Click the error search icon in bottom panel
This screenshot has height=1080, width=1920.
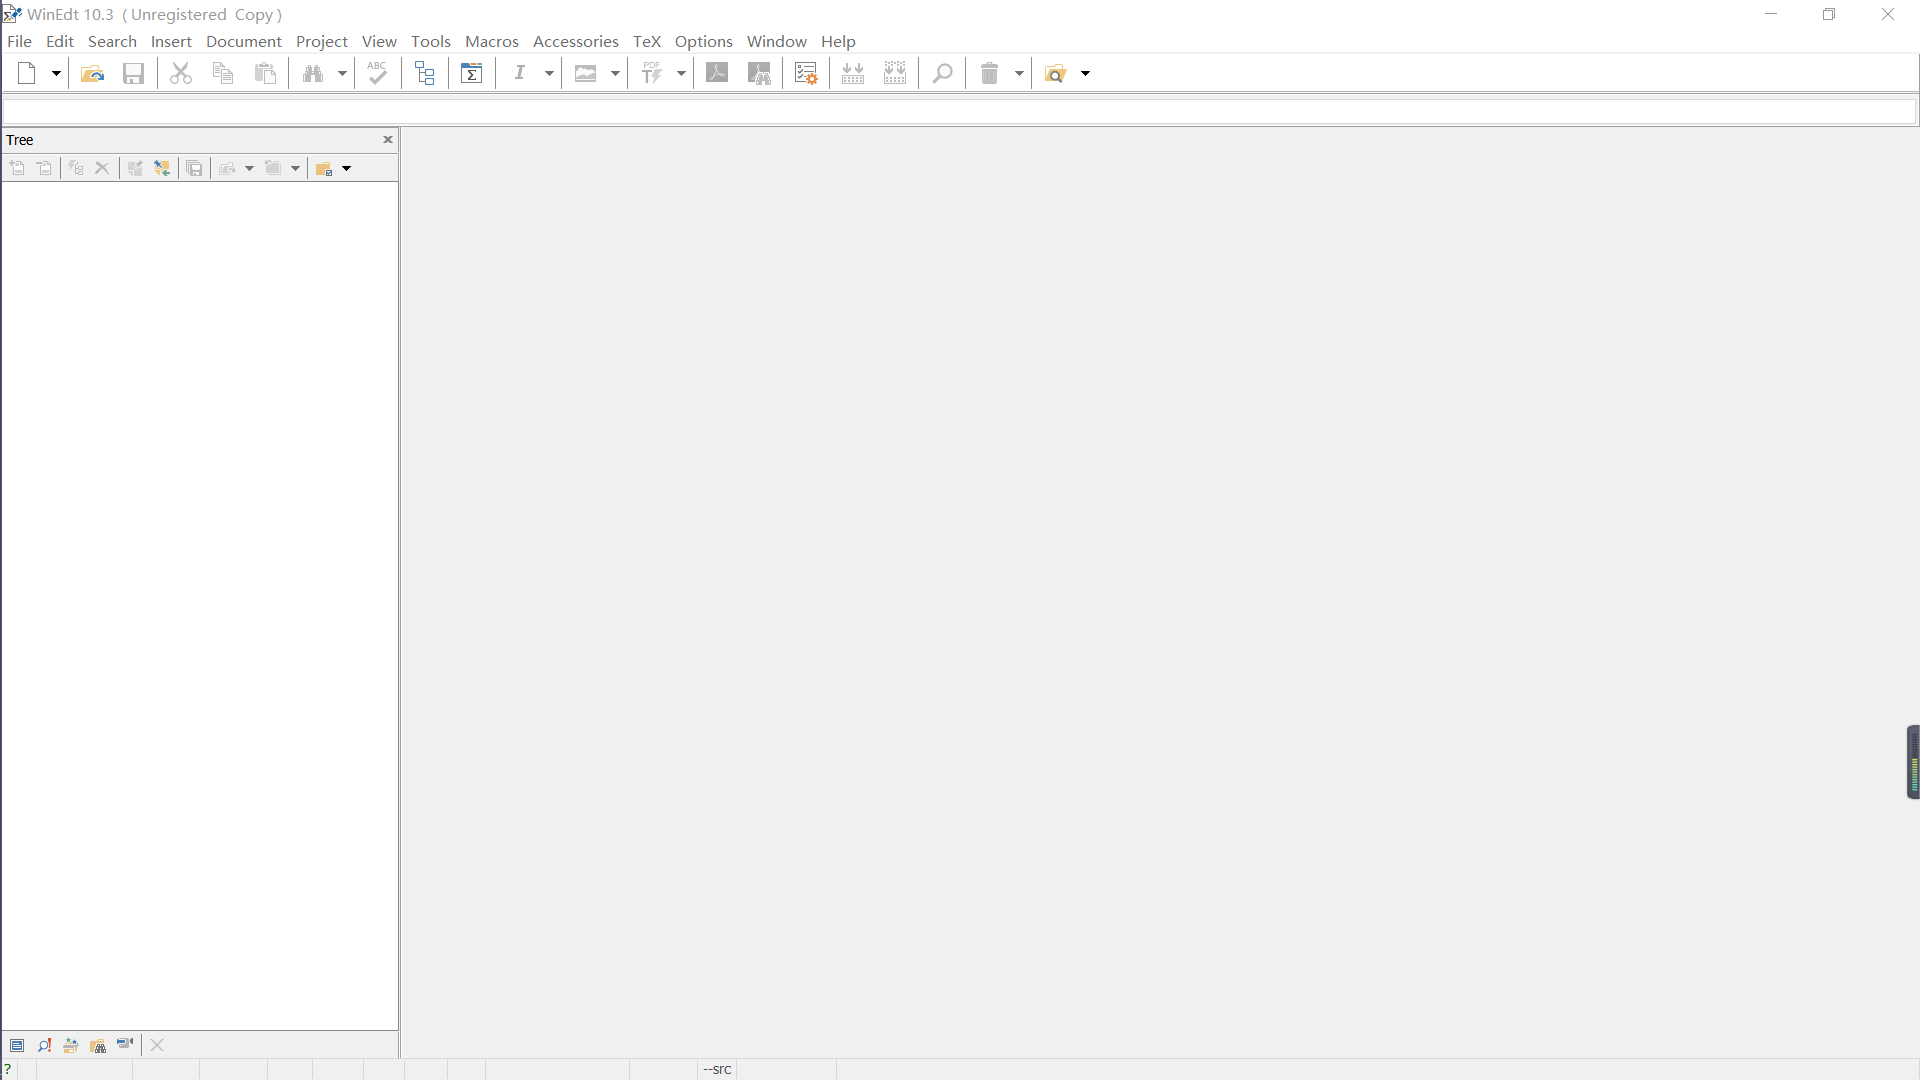[x=44, y=1045]
